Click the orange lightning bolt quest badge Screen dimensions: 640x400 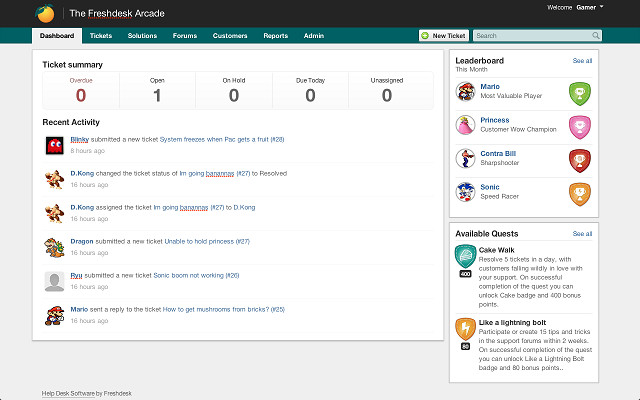(x=465, y=329)
